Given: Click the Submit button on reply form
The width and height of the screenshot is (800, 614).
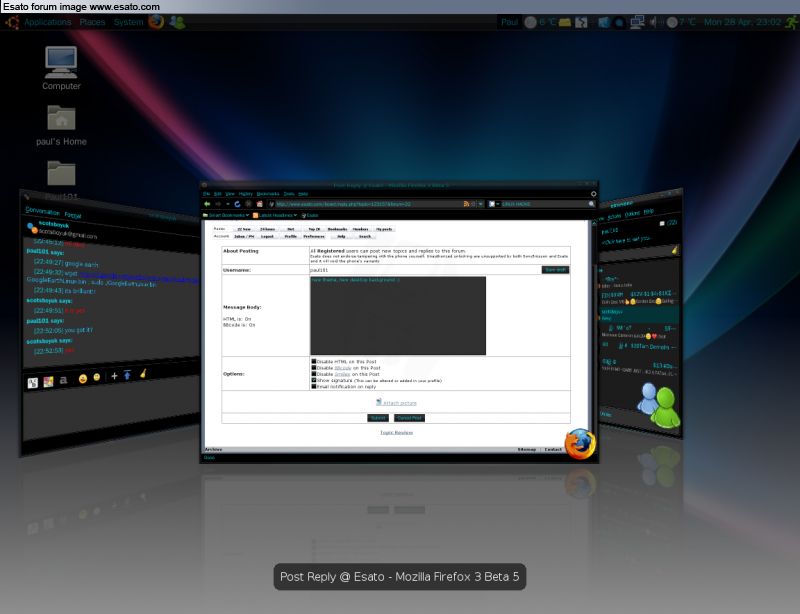Looking at the screenshot, I should pos(378,418).
